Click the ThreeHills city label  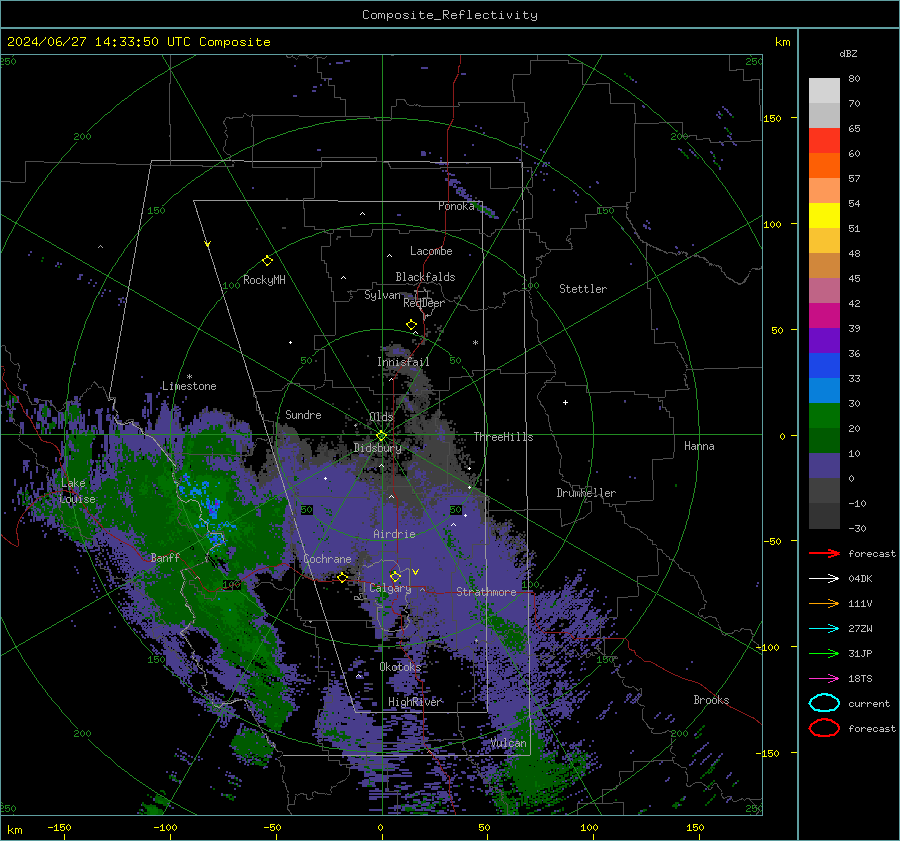(503, 437)
